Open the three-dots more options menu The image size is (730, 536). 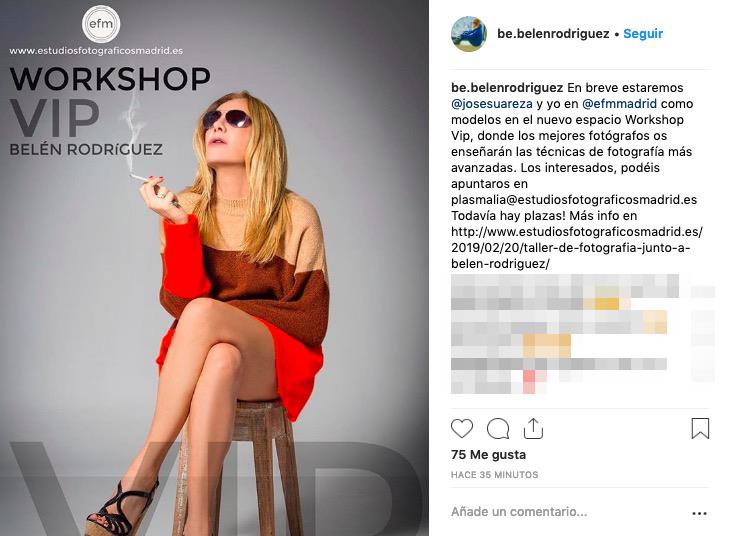[699, 513]
